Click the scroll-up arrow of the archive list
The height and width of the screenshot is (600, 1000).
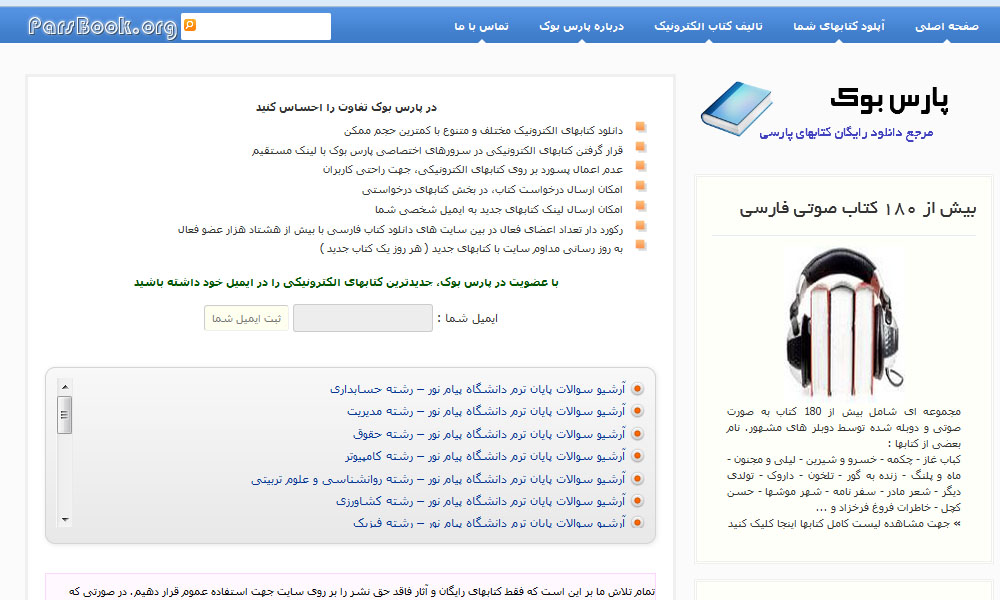[x=64, y=387]
